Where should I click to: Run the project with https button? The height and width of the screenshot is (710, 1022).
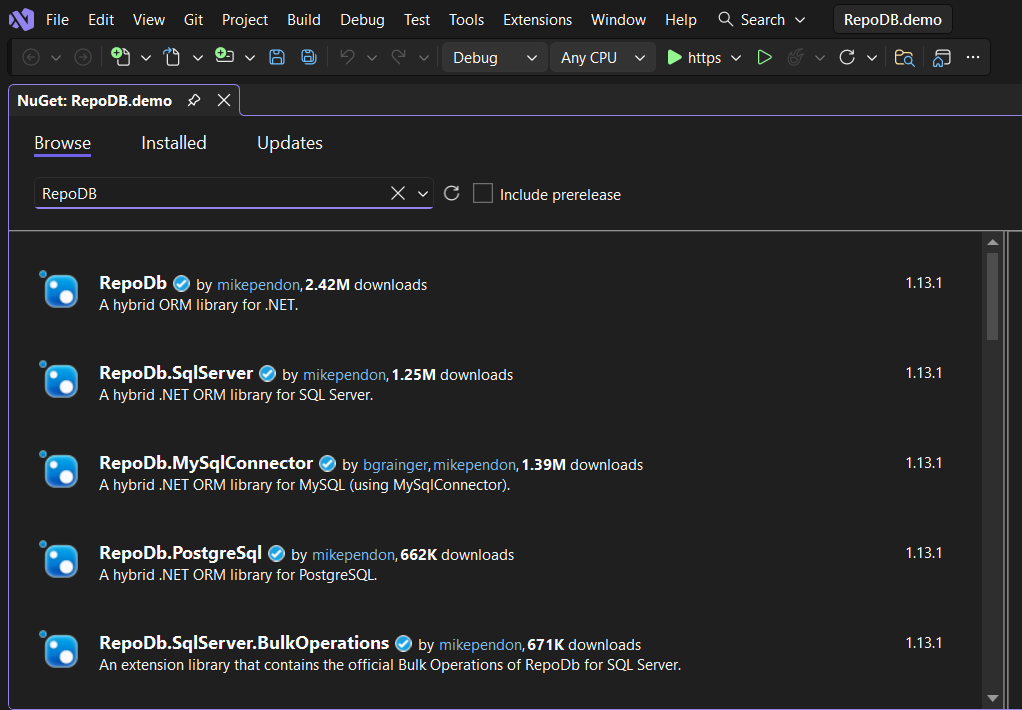point(694,58)
